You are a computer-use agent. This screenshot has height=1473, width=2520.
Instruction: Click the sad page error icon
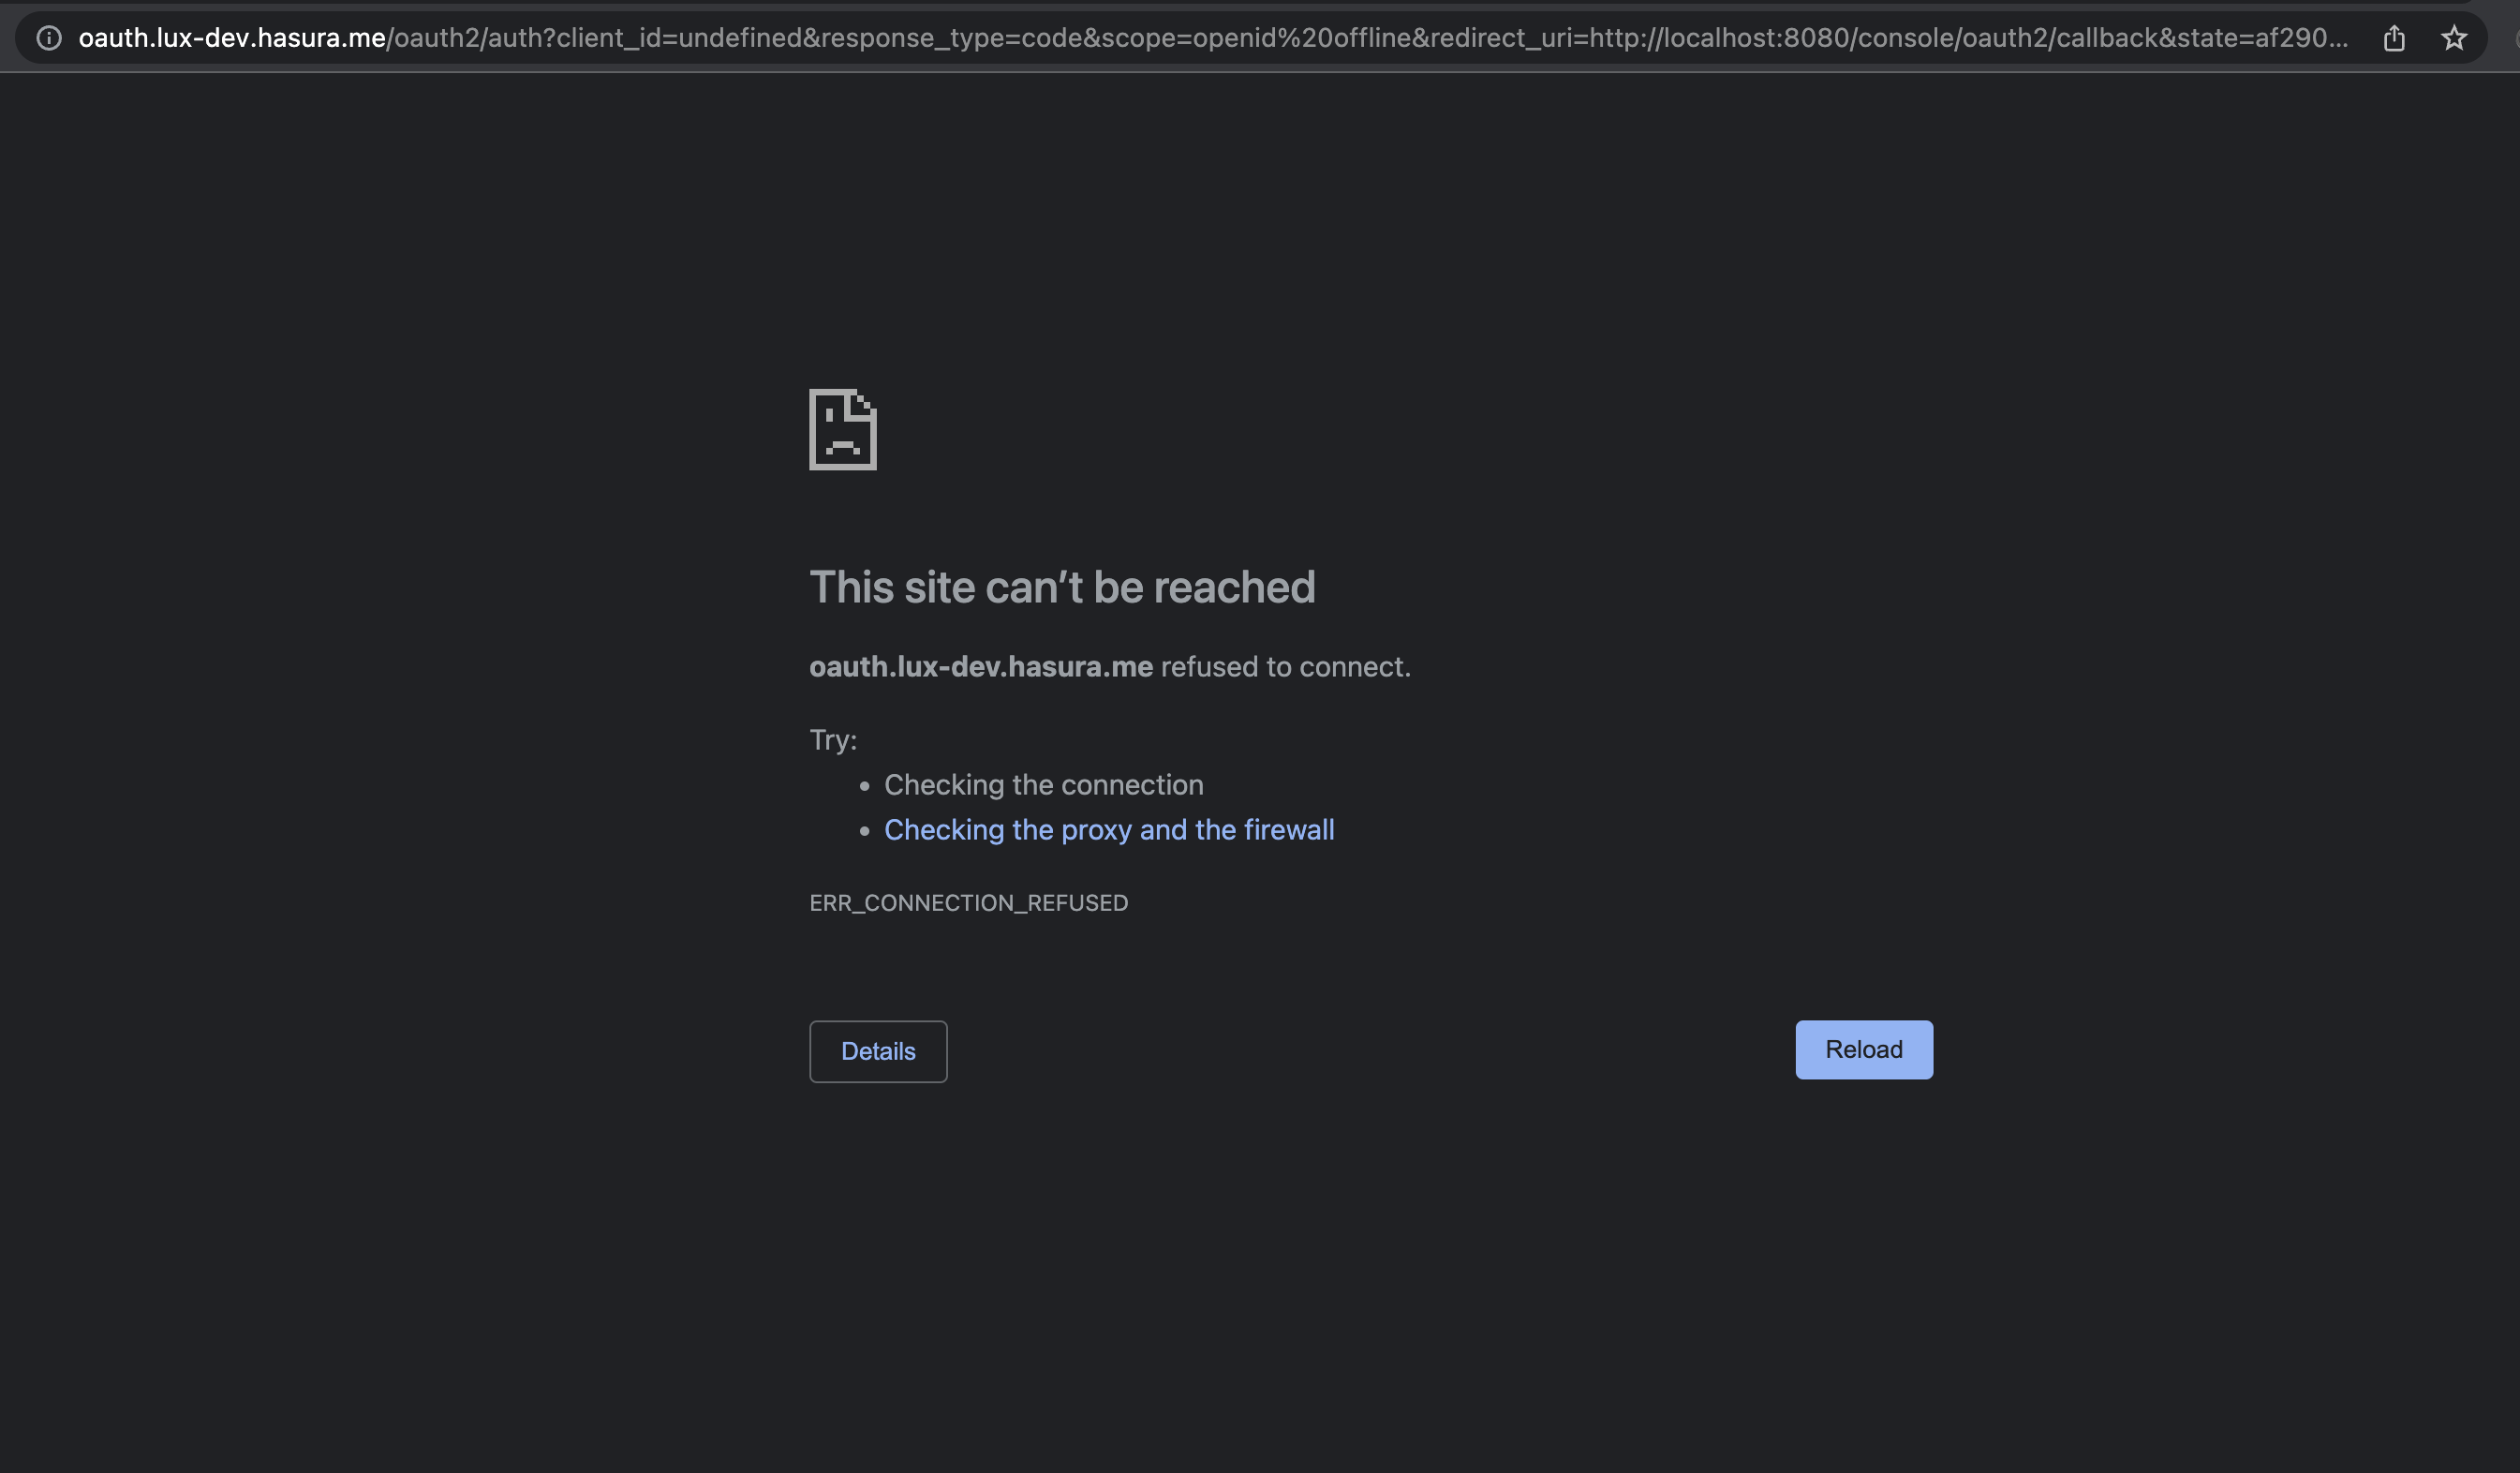(842, 429)
